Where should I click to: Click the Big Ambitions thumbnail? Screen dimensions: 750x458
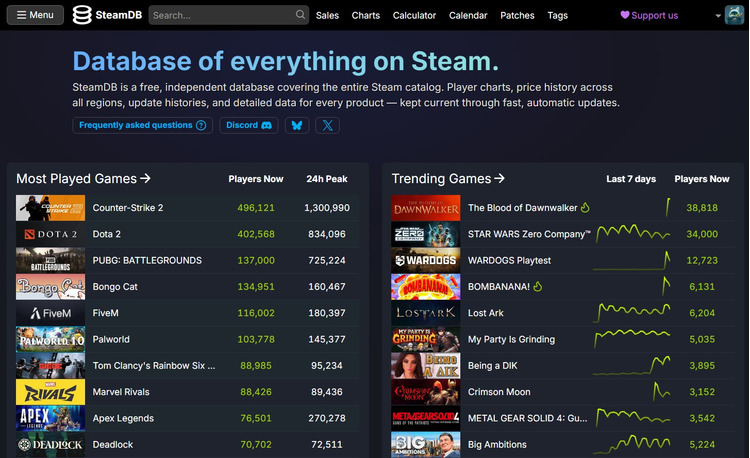[426, 444]
